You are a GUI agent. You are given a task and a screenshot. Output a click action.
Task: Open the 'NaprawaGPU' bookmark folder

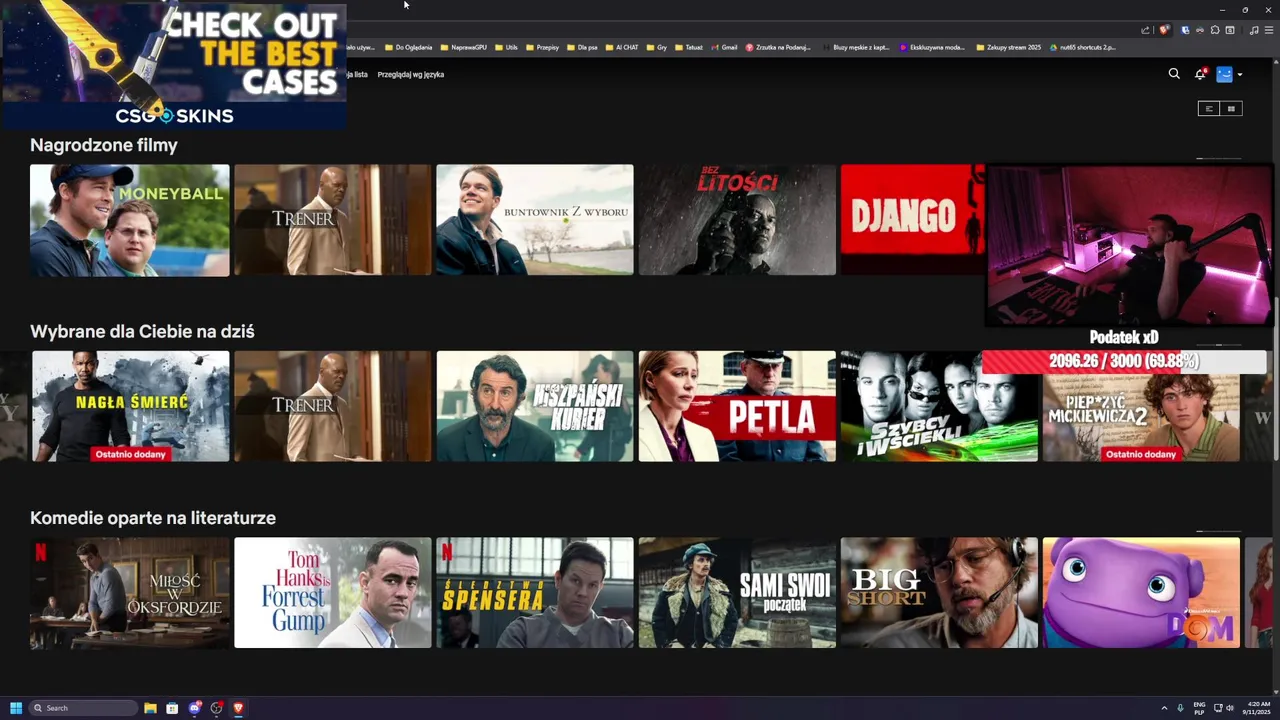[x=464, y=47]
